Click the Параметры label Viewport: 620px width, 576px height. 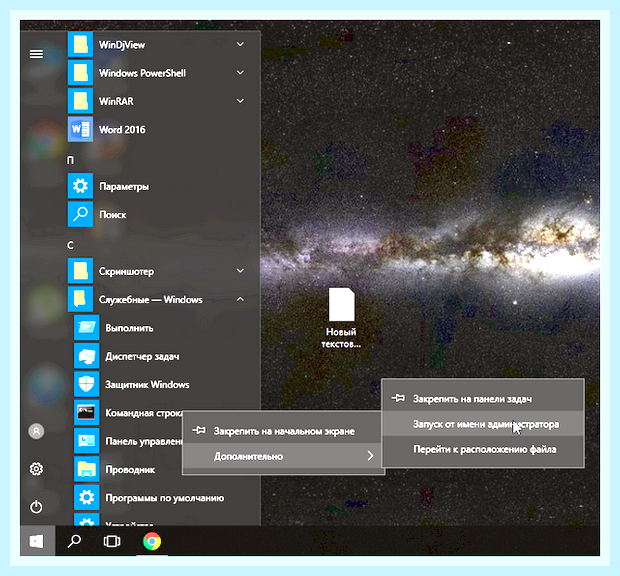[x=124, y=187]
